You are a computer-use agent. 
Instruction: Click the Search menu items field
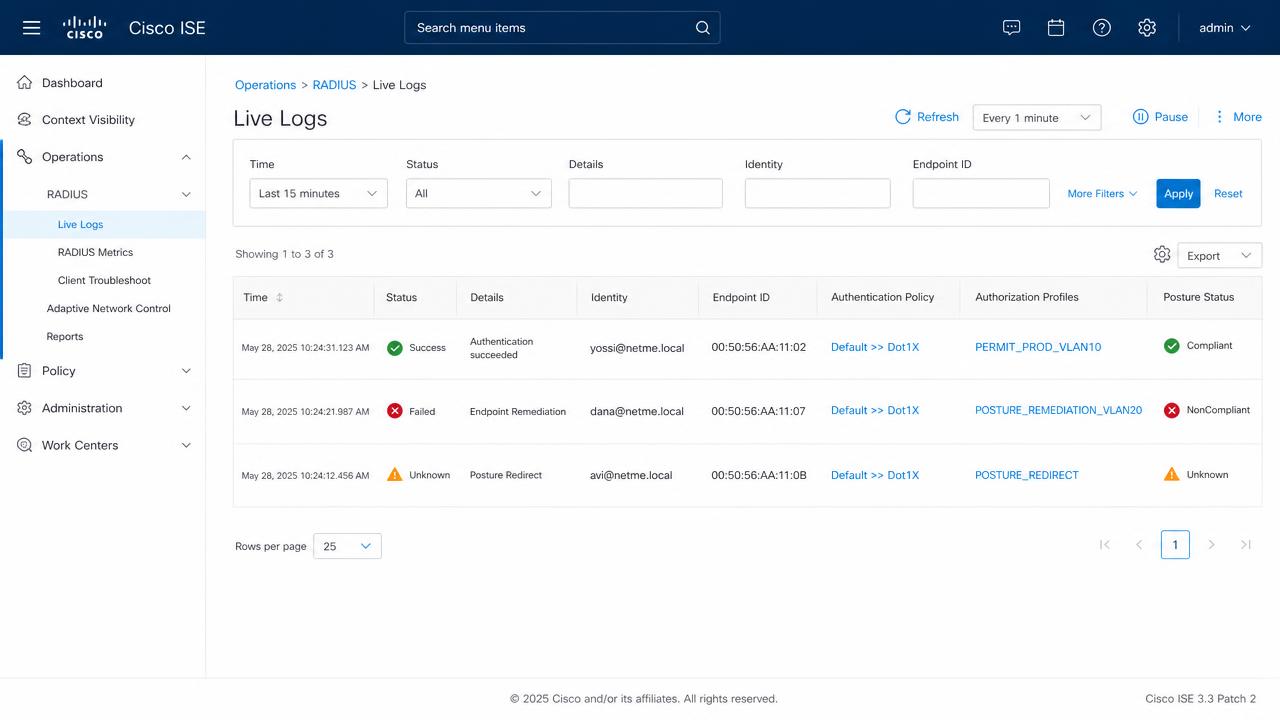[x=562, y=28]
